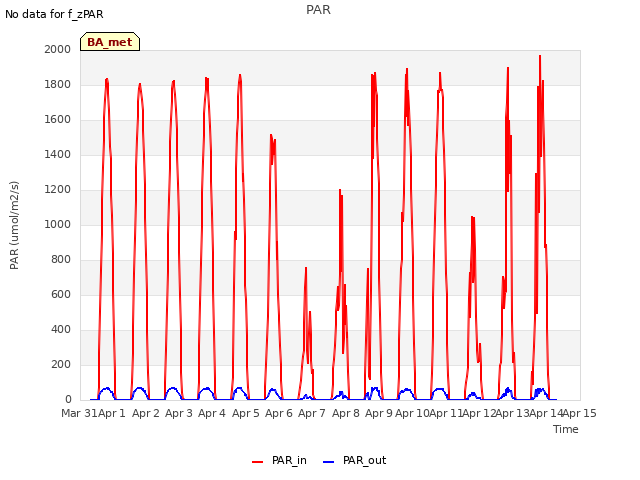Screen dimensions: 640x480
Task: Click the Apr 6 x-axis label
Action: [x=279, y=413]
